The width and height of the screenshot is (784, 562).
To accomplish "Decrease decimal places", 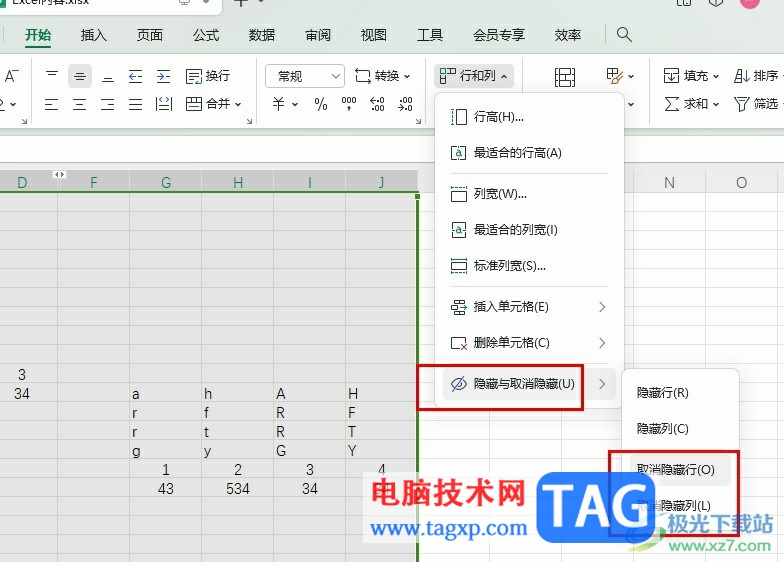I will (x=405, y=104).
